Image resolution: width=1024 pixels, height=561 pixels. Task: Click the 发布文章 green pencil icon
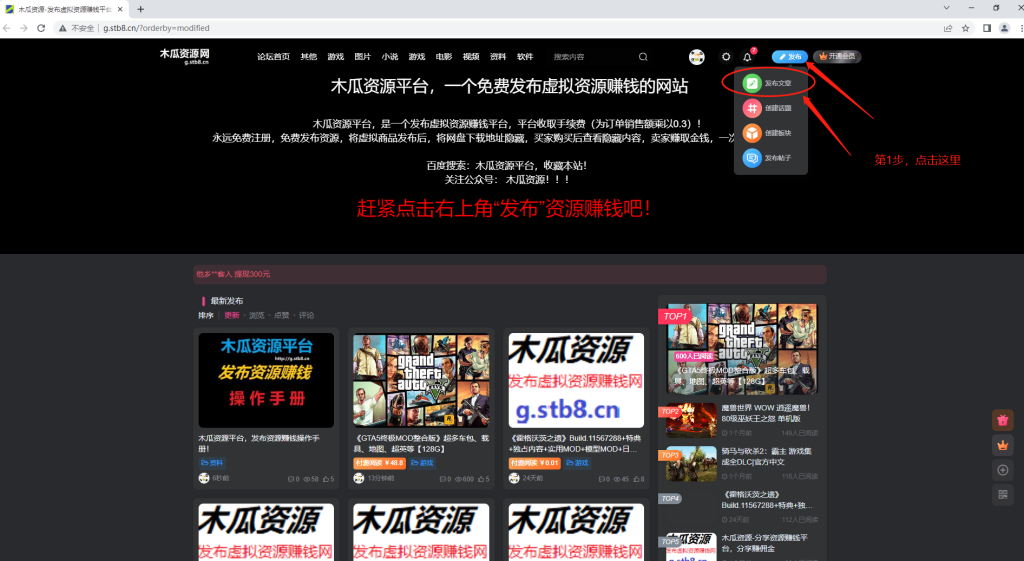tap(752, 83)
